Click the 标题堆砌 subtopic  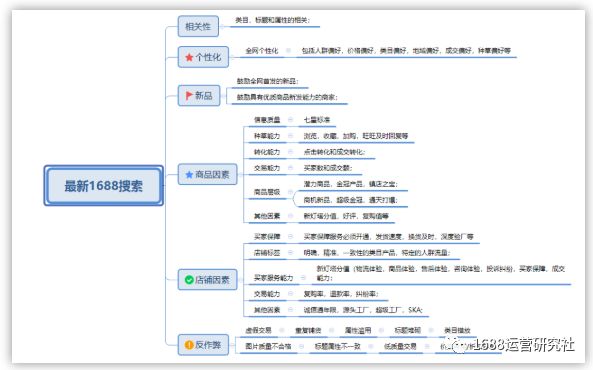[407, 331]
